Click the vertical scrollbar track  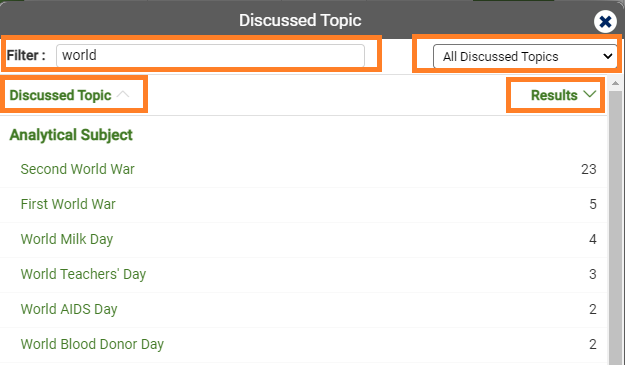pyautogui.click(x=615, y=227)
